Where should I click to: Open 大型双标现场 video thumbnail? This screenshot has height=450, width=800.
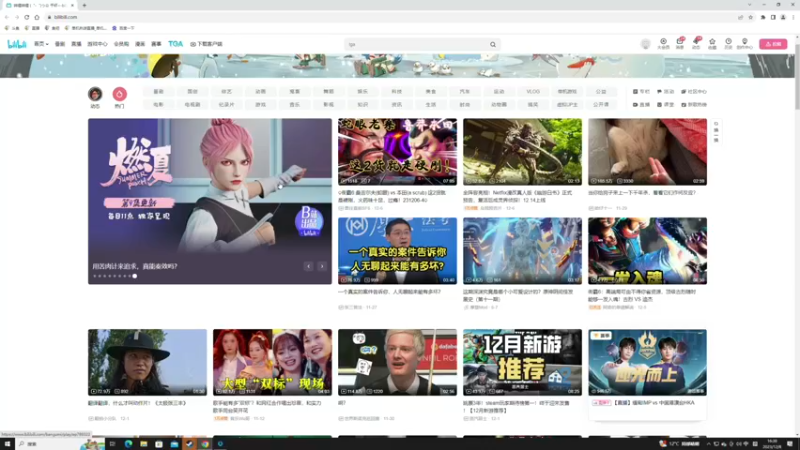coord(272,362)
